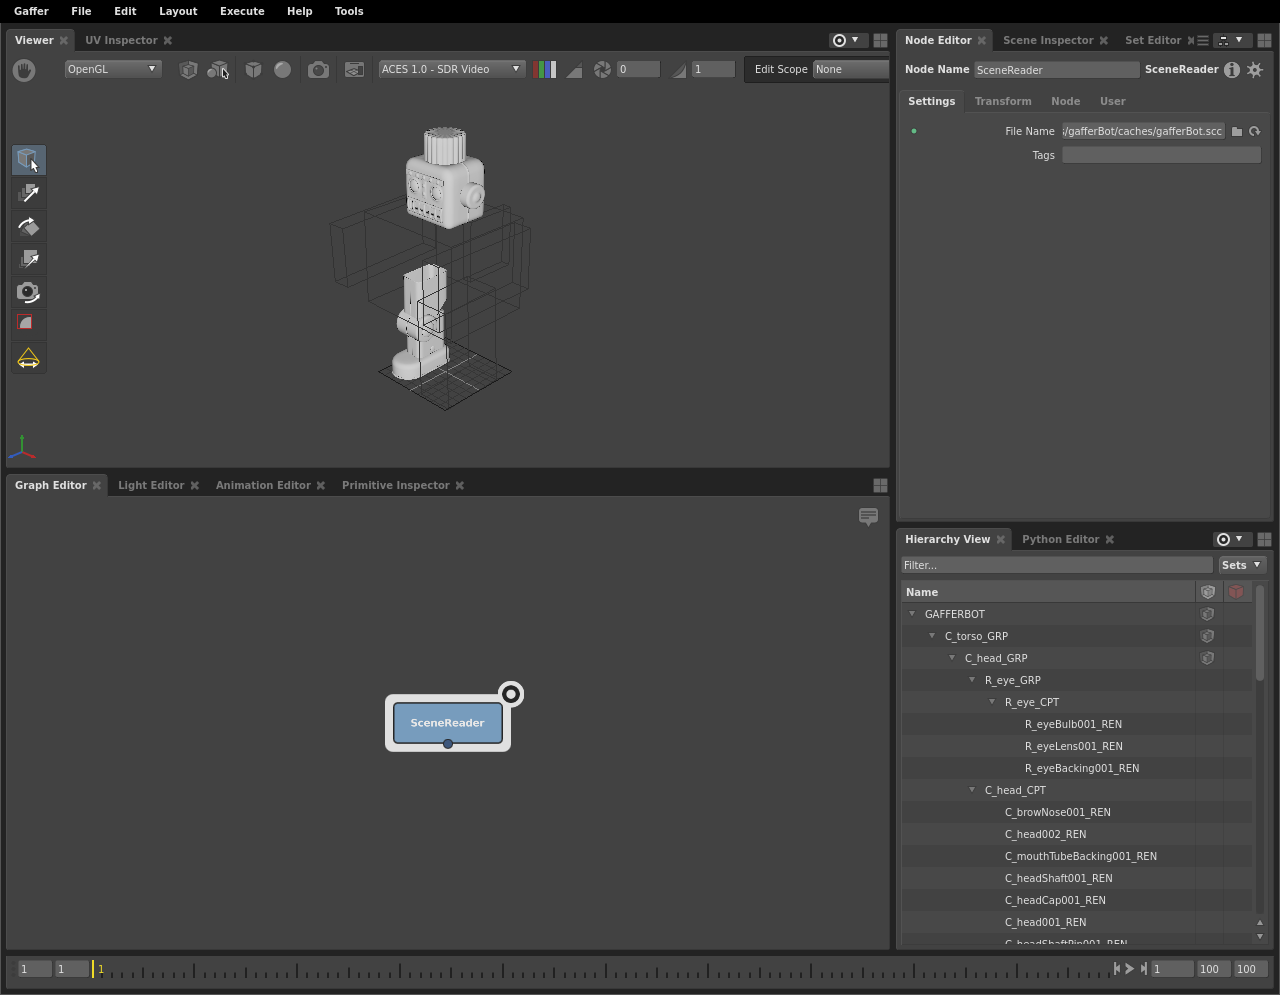Open the drawing mode cube icon menu

pyautogui.click(x=254, y=70)
